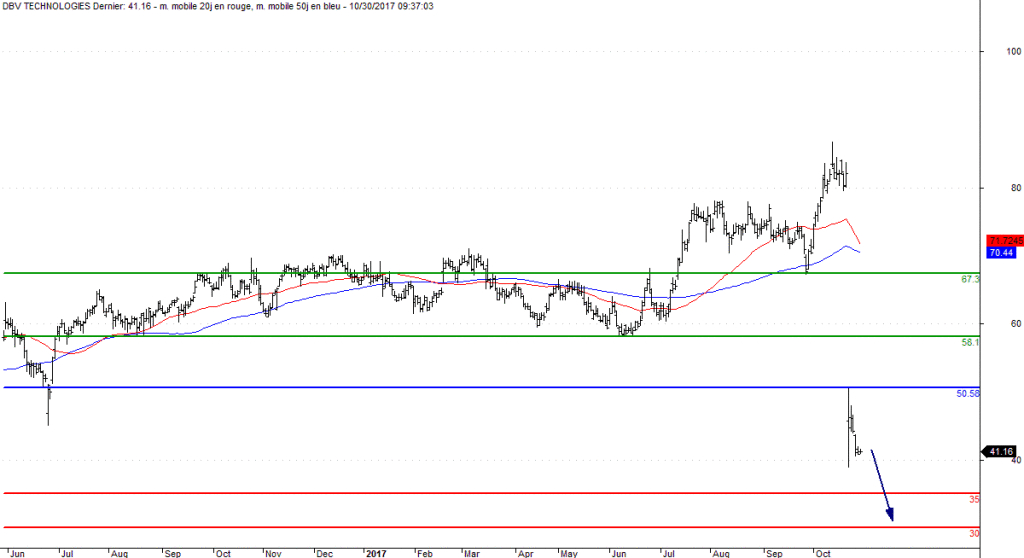
Task: Select the Feb marker on the time axis
Action: coord(425,552)
